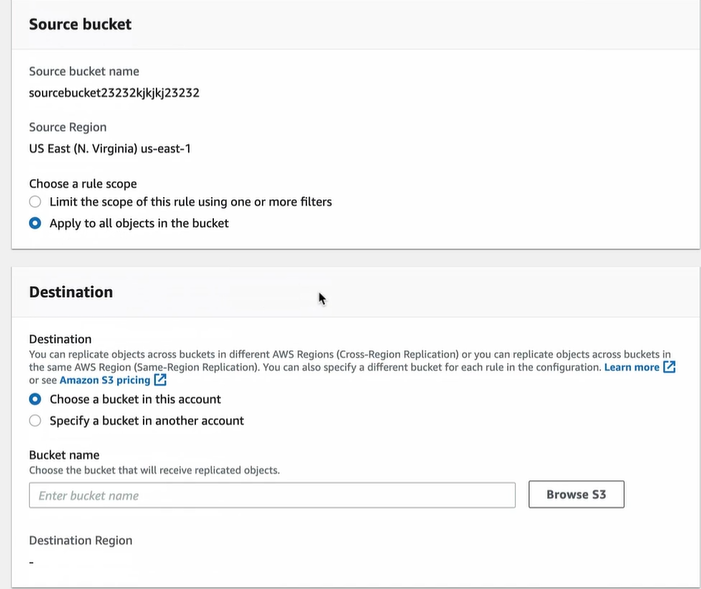Click the 'Destination Region' label
Screen dimensions: 701x589
pyautogui.click(x=81, y=540)
